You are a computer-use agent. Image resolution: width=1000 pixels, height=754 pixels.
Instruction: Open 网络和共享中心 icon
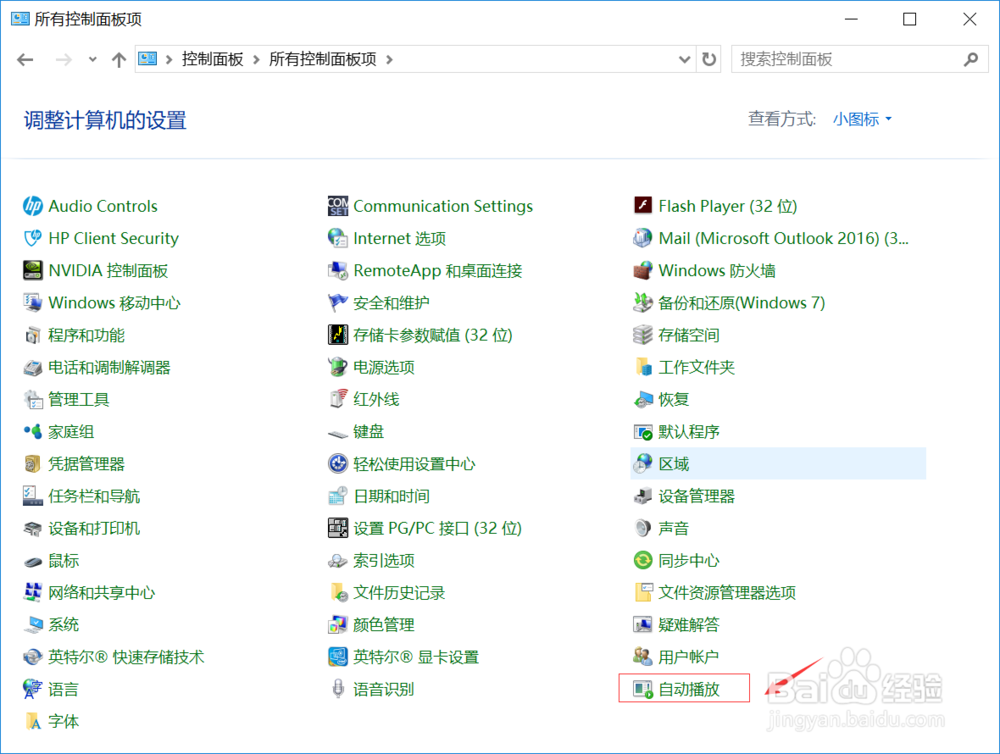click(33, 593)
